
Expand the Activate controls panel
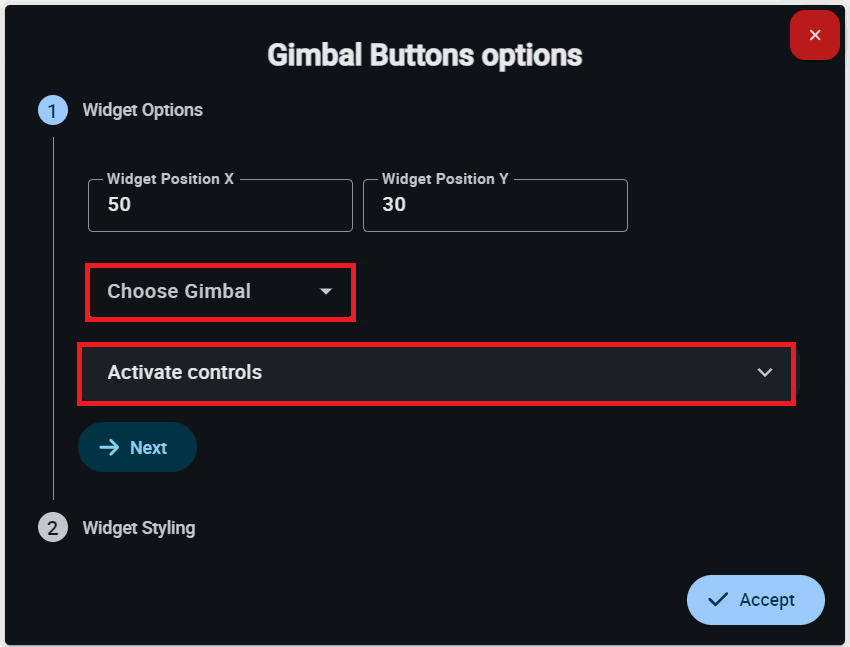(x=436, y=373)
